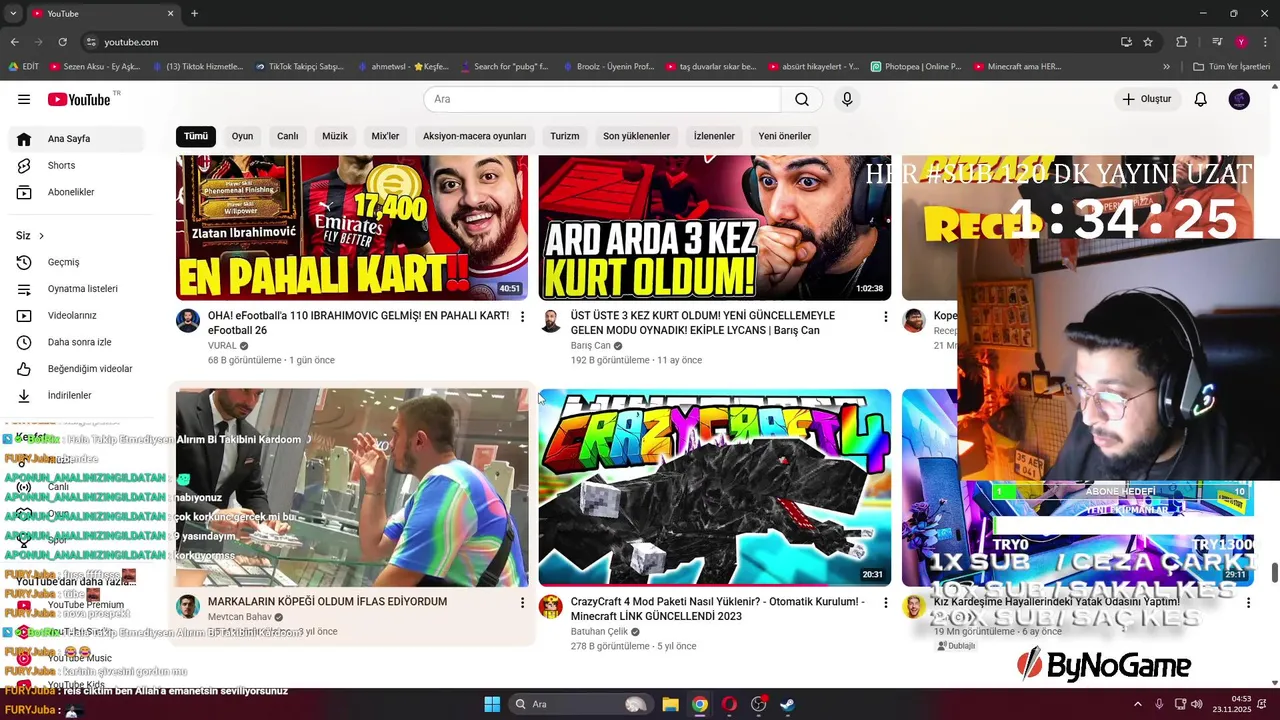1280x720 pixels.
Task: Bookmark this page with the star
Action: coord(1148,42)
